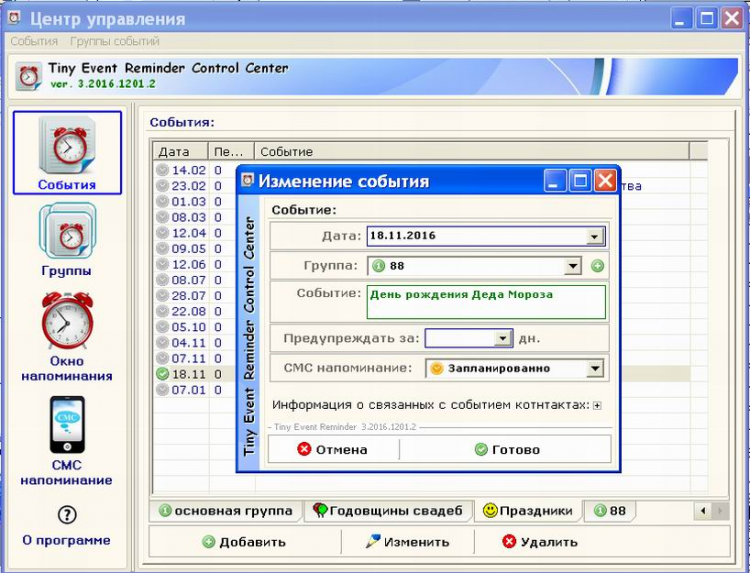Switch to the Праздники tab
This screenshot has width=750, height=573.
[x=528, y=511]
